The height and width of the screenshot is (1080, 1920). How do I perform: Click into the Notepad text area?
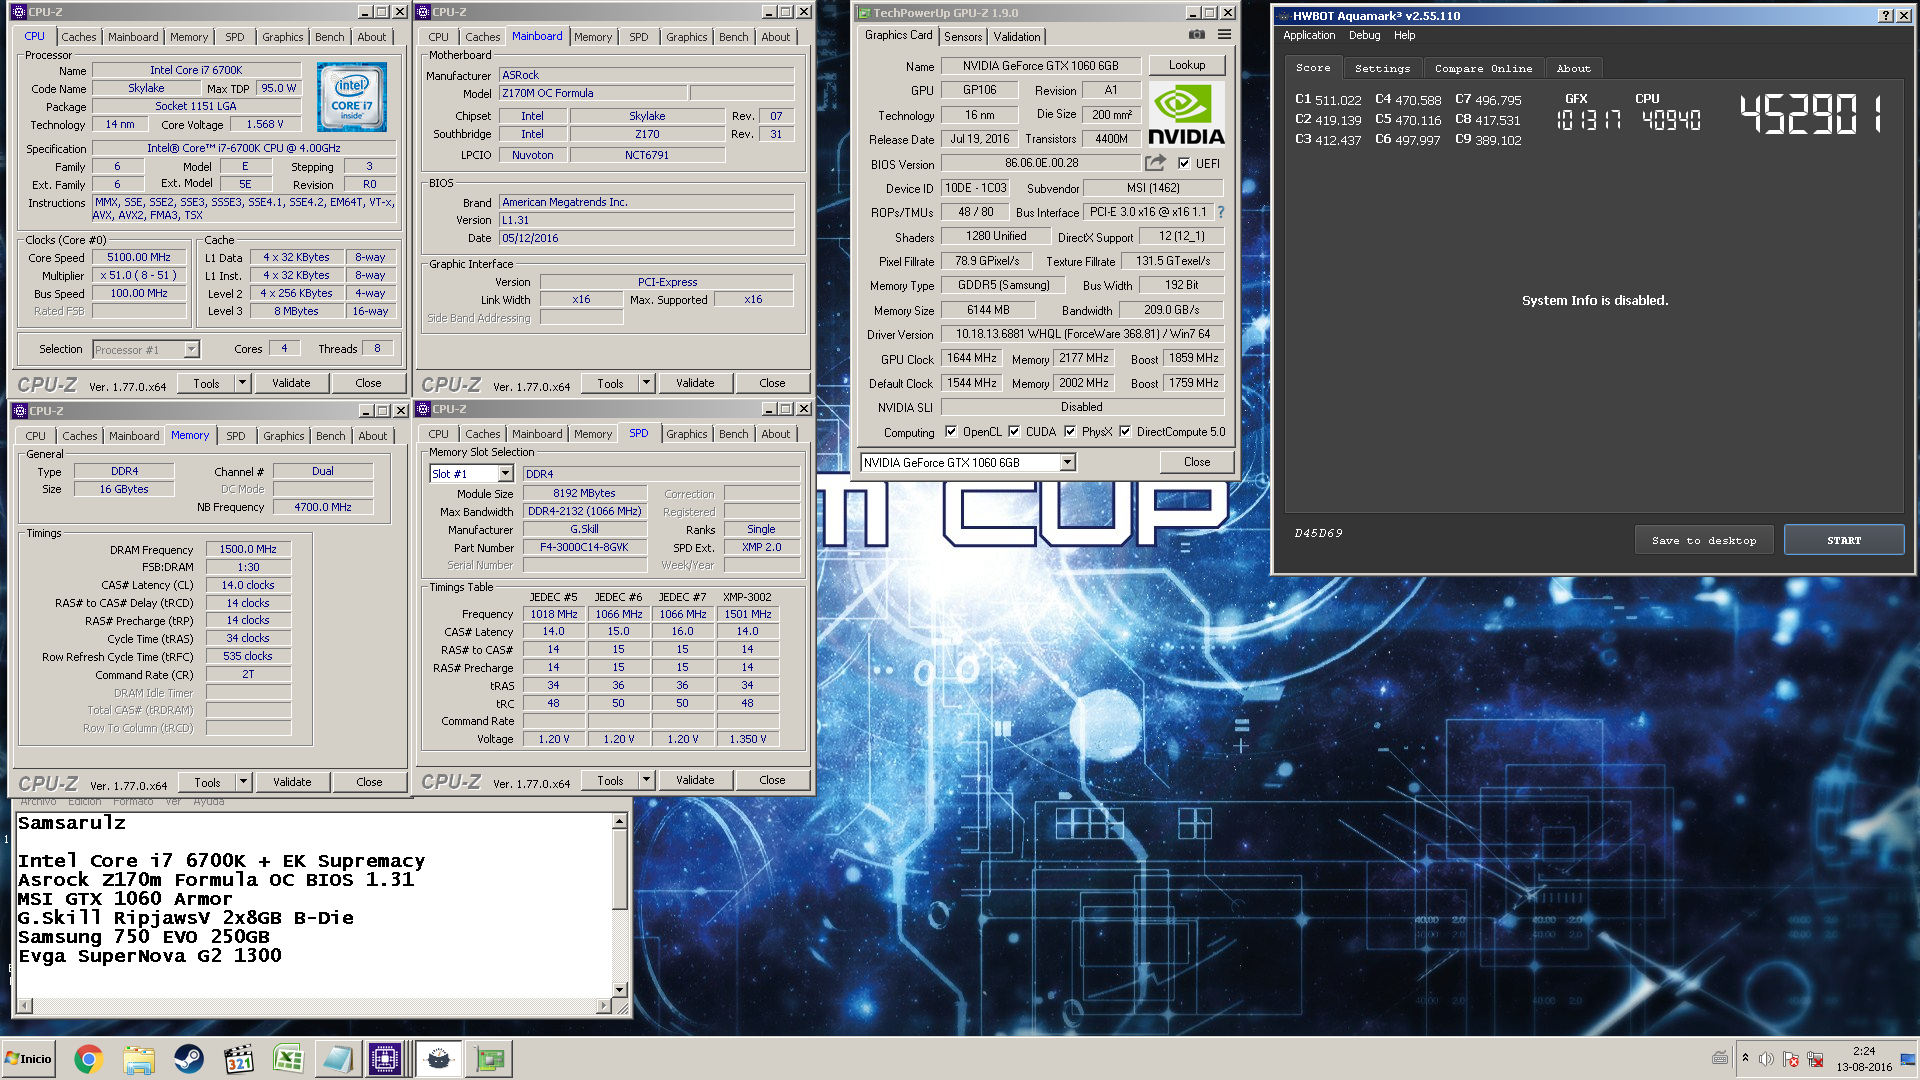click(313, 905)
